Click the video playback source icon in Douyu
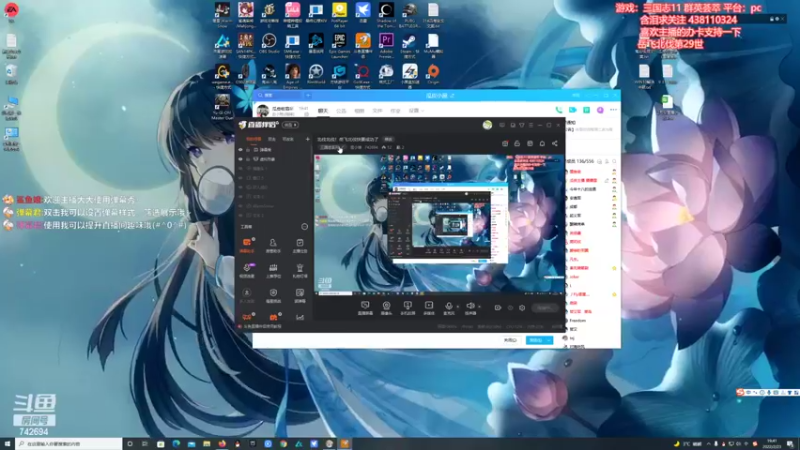The height and width of the screenshot is (450, 800). coord(429,307)
